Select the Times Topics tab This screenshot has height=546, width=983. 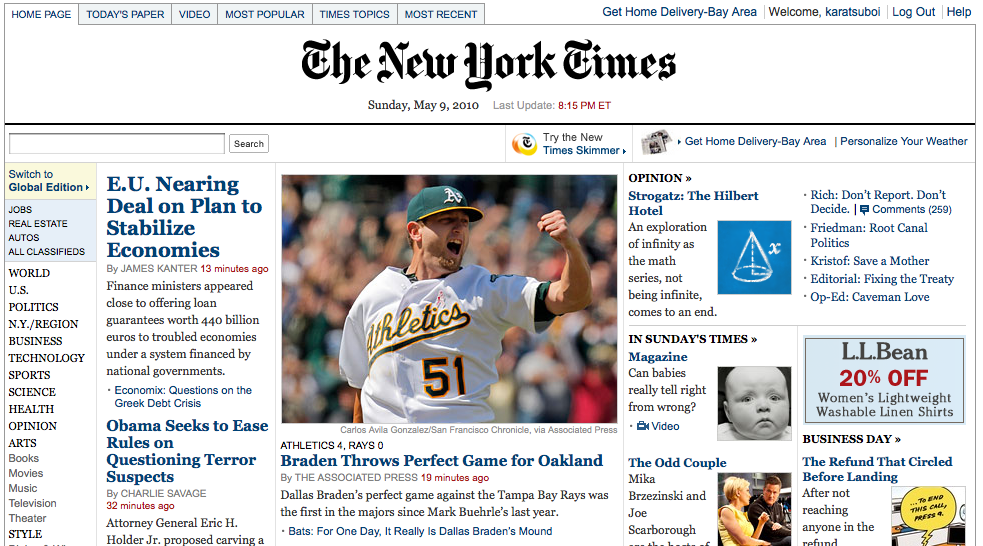click(354, 14)
